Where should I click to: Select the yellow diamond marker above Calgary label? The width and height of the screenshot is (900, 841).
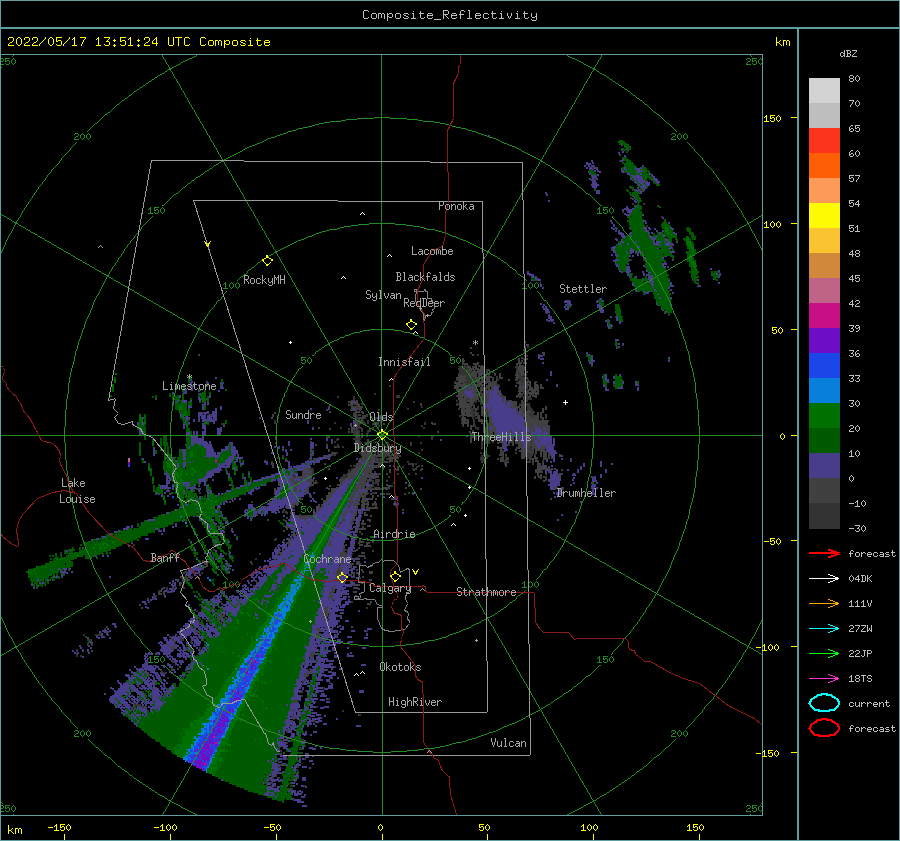(395, 576)
